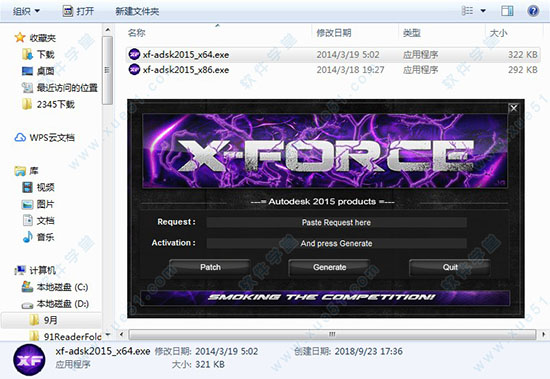Image resolution: width=550 pixels, height=379 pixels.
Task: Click 修改日期 value 2014/3/19 5:02 in details pane
Action: [x=226, y=351]
